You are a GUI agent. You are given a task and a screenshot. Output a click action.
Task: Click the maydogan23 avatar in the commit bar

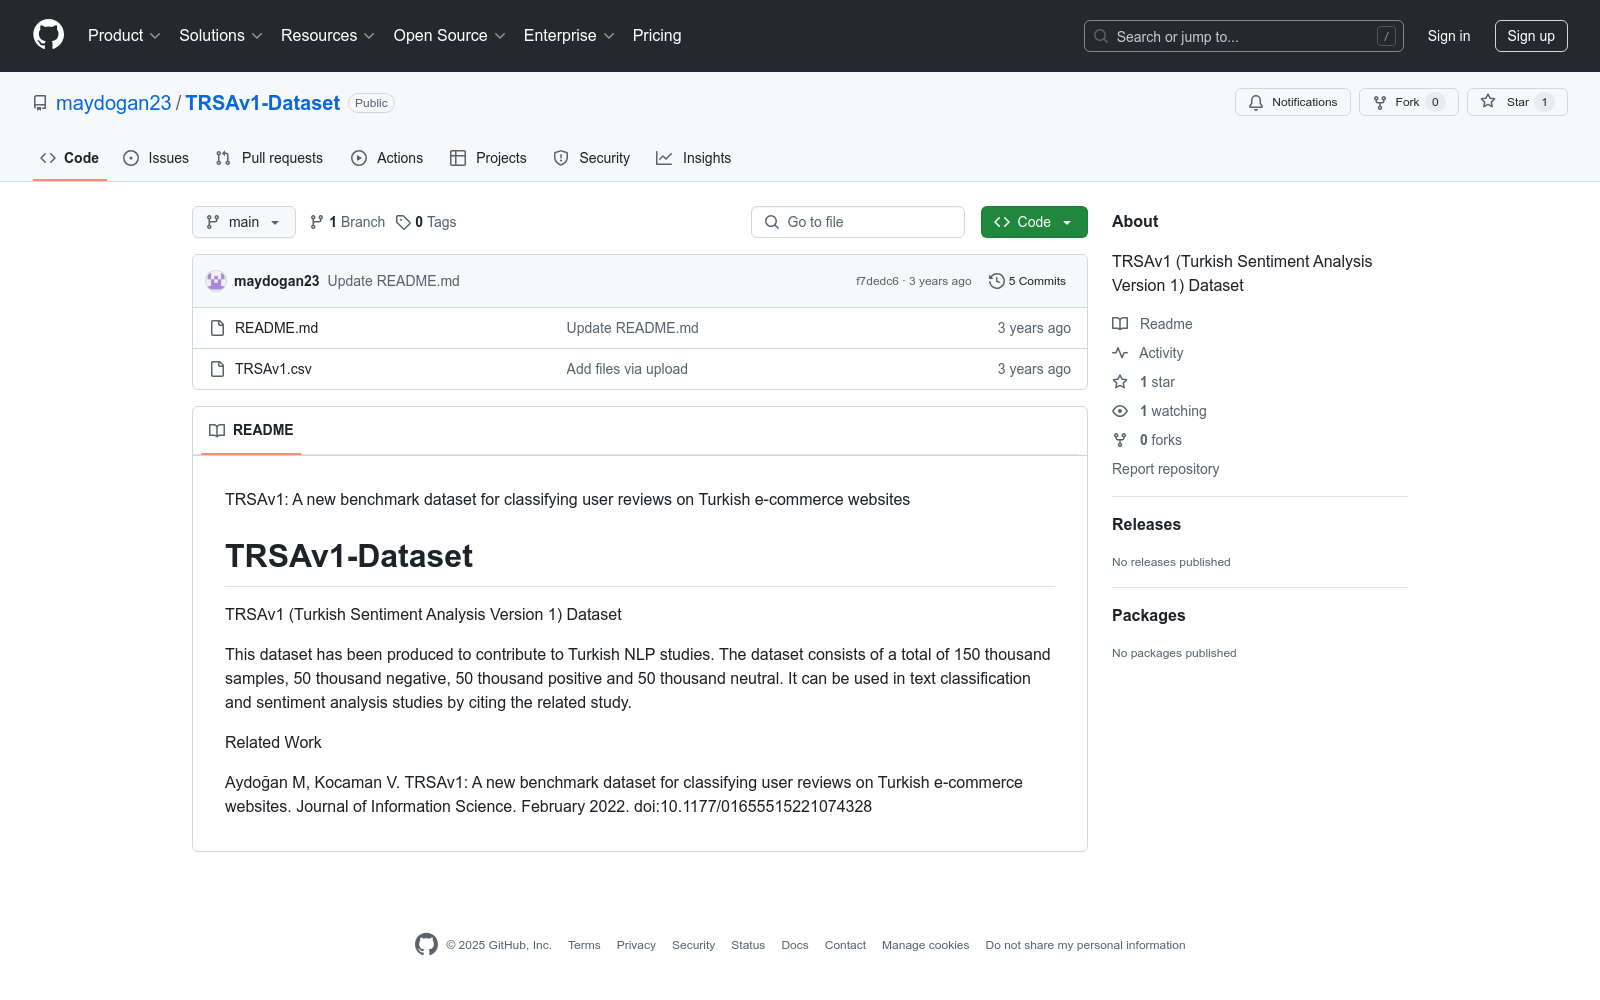click(216, 281)
